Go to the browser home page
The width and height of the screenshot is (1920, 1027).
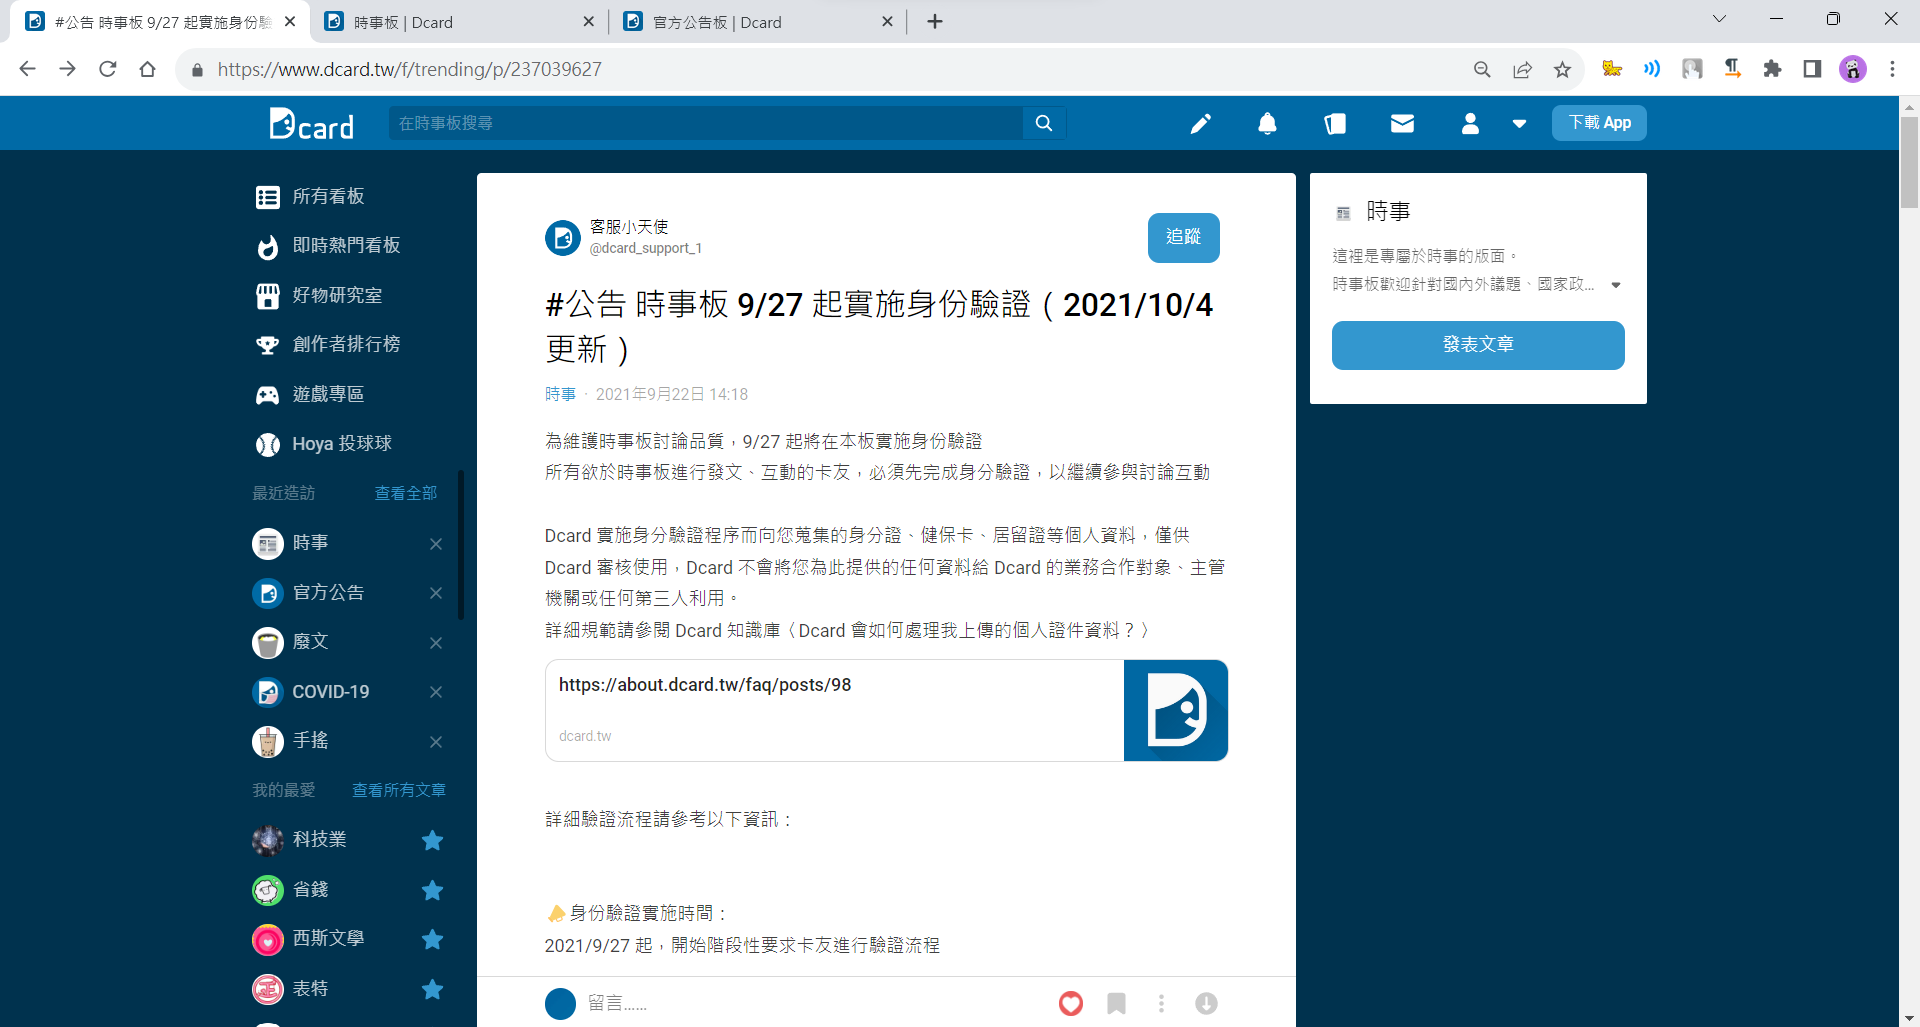[x=148, y=69]
